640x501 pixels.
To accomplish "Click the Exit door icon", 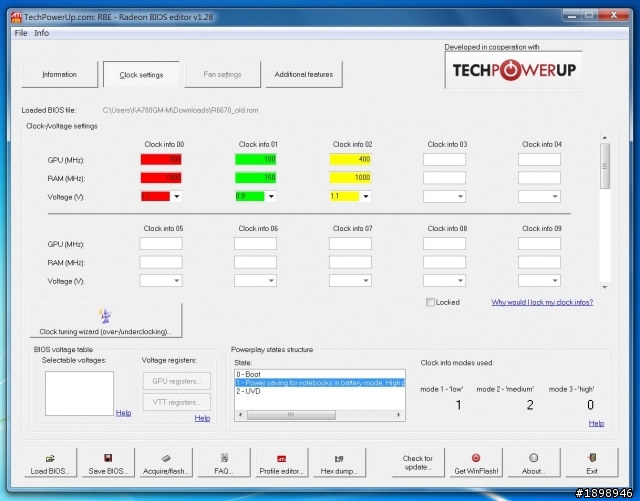I will click(x=592, y=458).
